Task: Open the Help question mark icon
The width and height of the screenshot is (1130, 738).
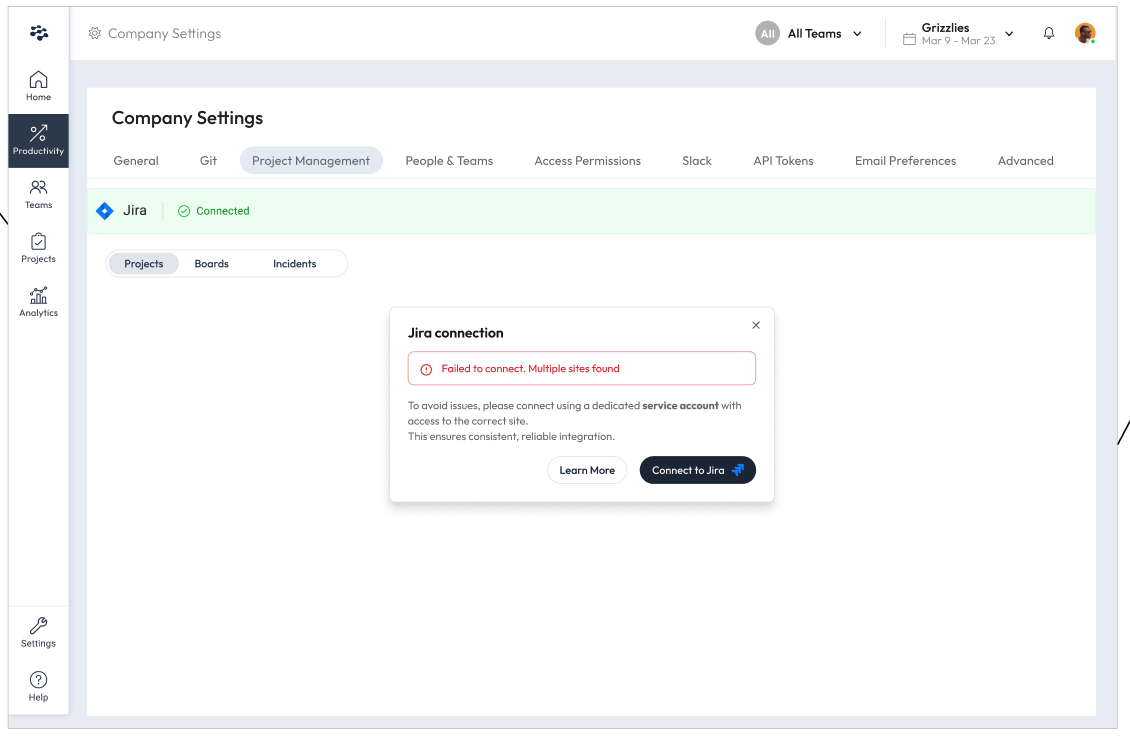Action: coord(38,686)
